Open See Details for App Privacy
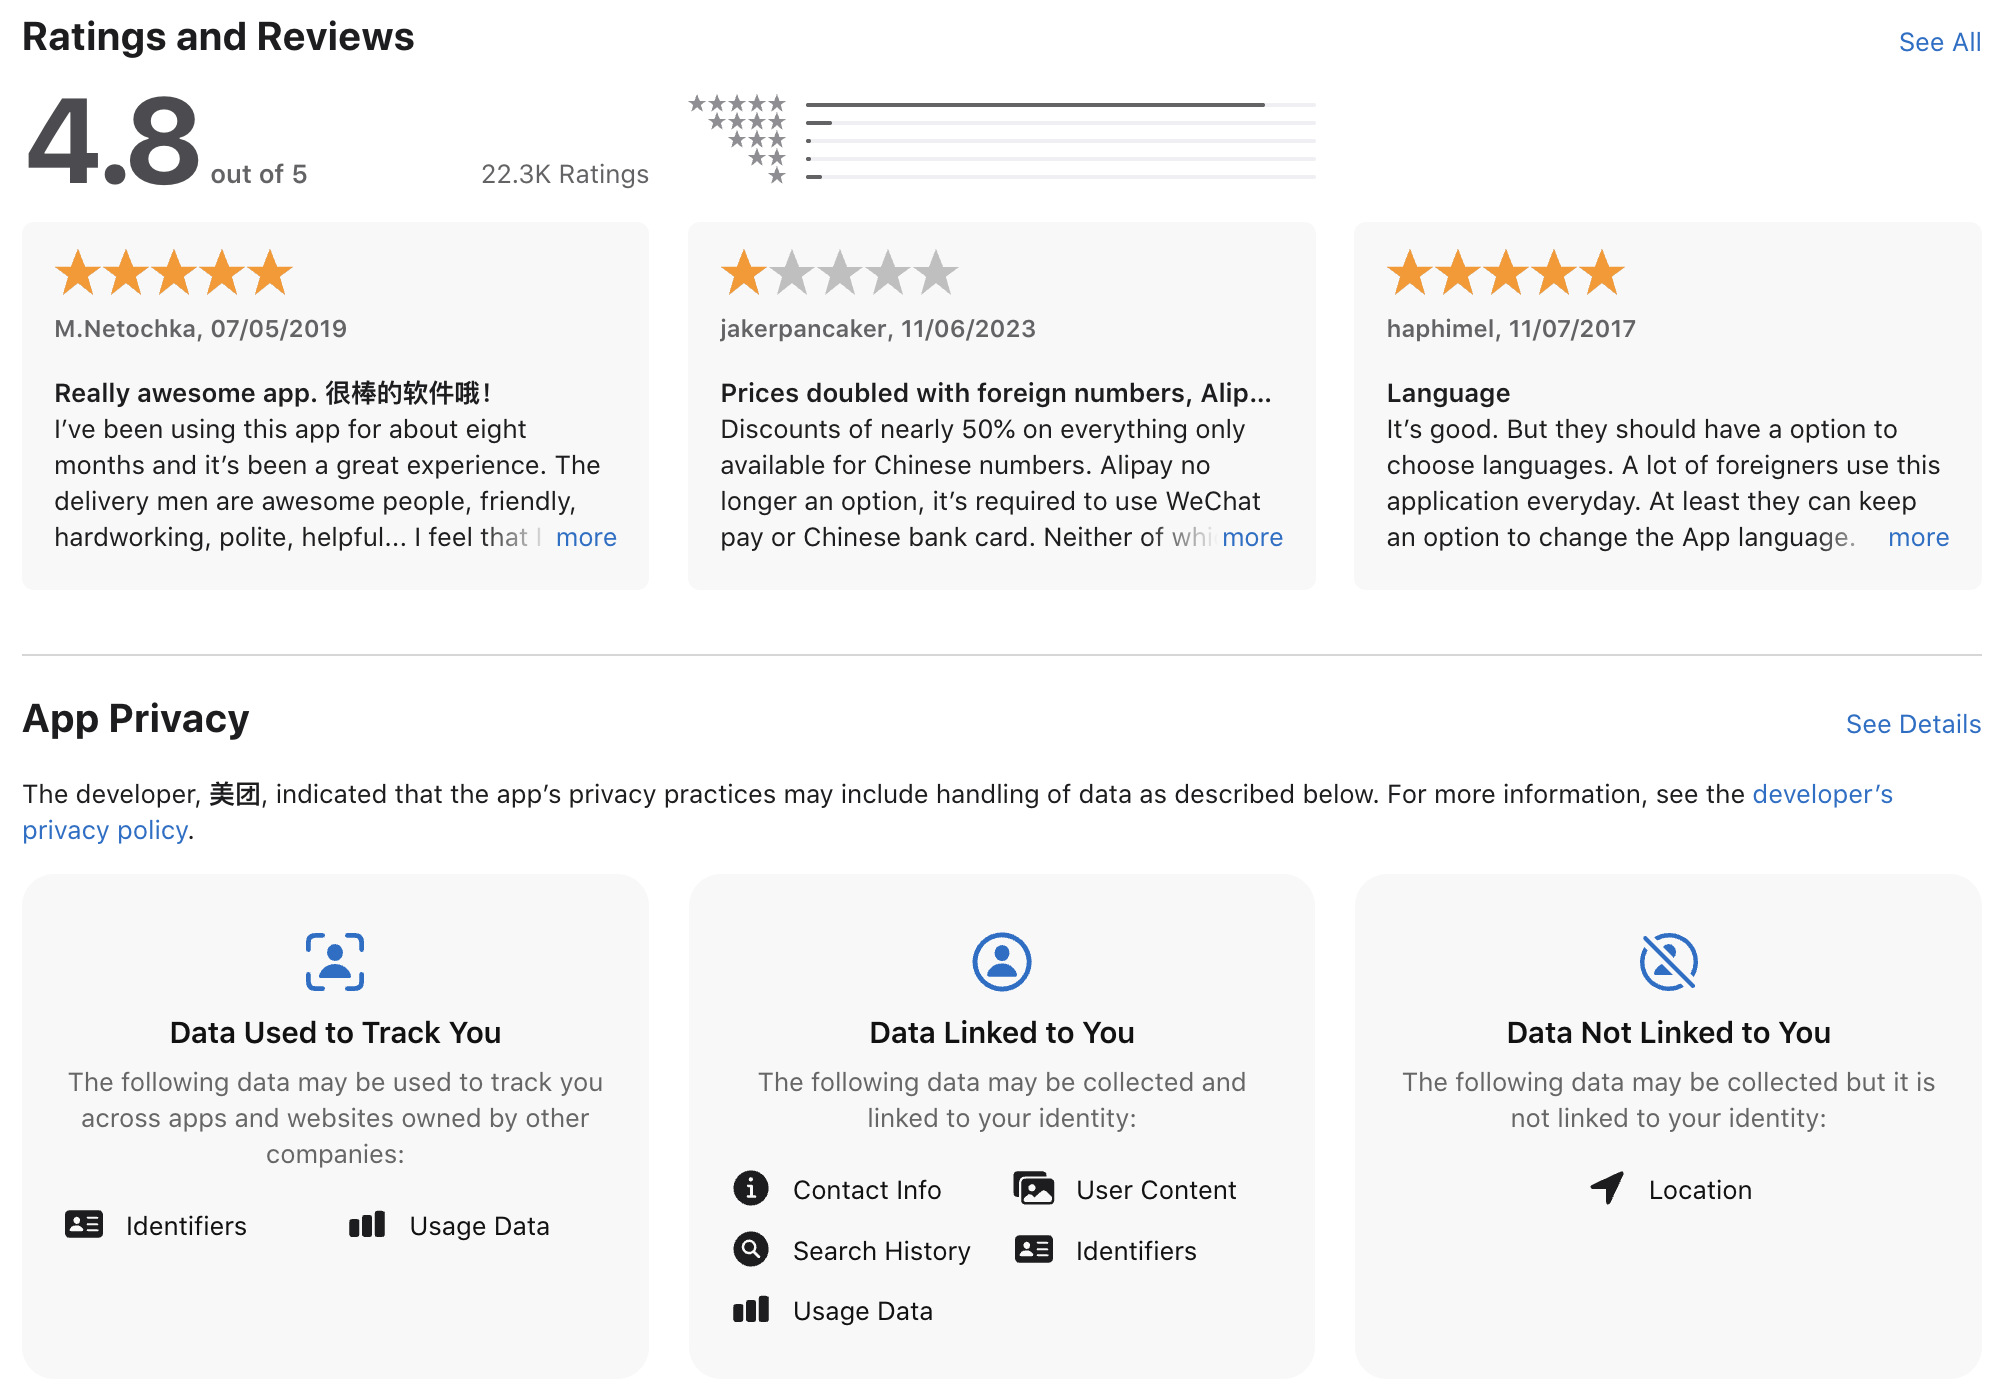 [1913, 724]
